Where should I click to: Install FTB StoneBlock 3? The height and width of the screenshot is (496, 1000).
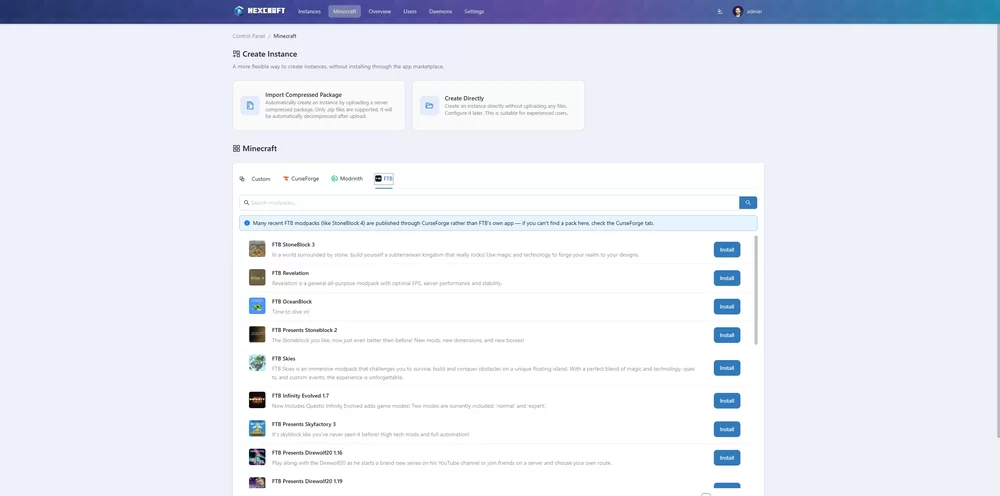727,250
